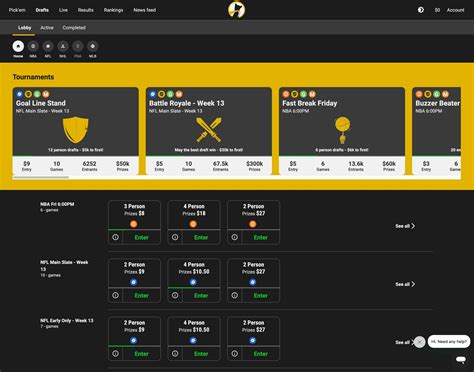
Task: Go to the Live page
Action: point(63,10)
